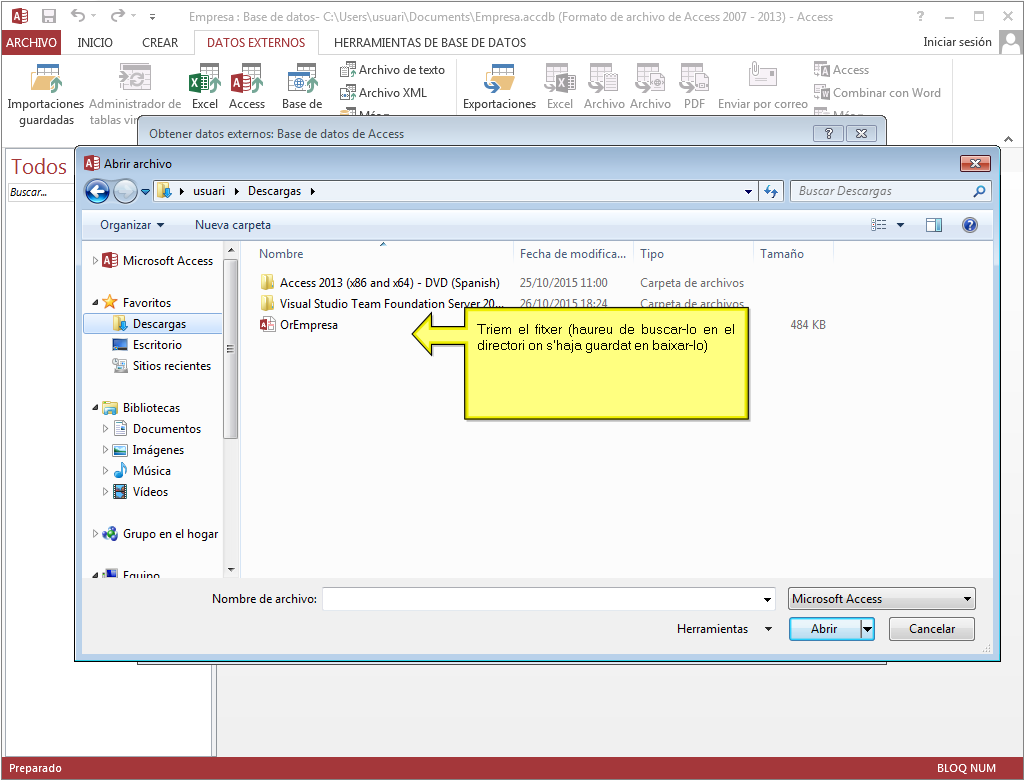Click the search magnifier in Buscar Descargas
This screenshot has height=780, width=1024.
(x=979, y=191)
